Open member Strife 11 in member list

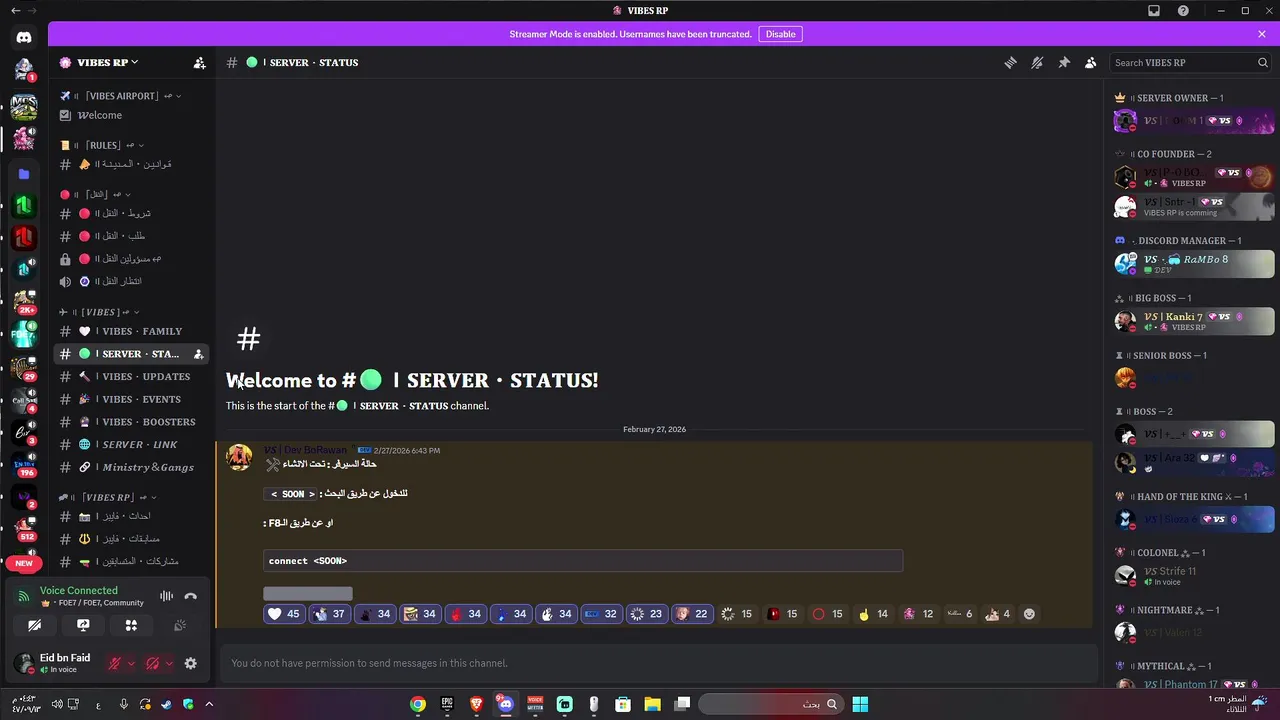pos(1194,576)
